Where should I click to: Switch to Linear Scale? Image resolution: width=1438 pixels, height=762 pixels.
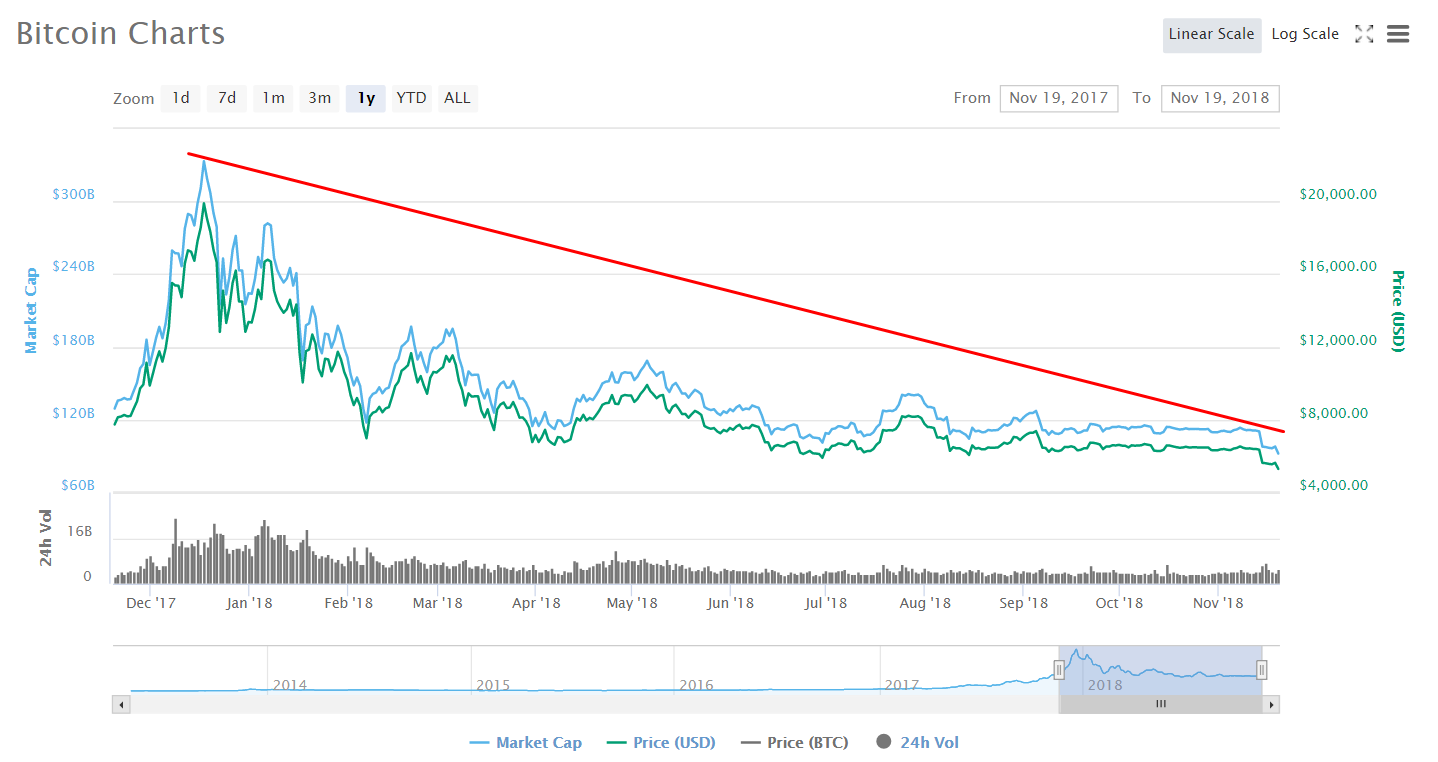(x=1211, y=34)
